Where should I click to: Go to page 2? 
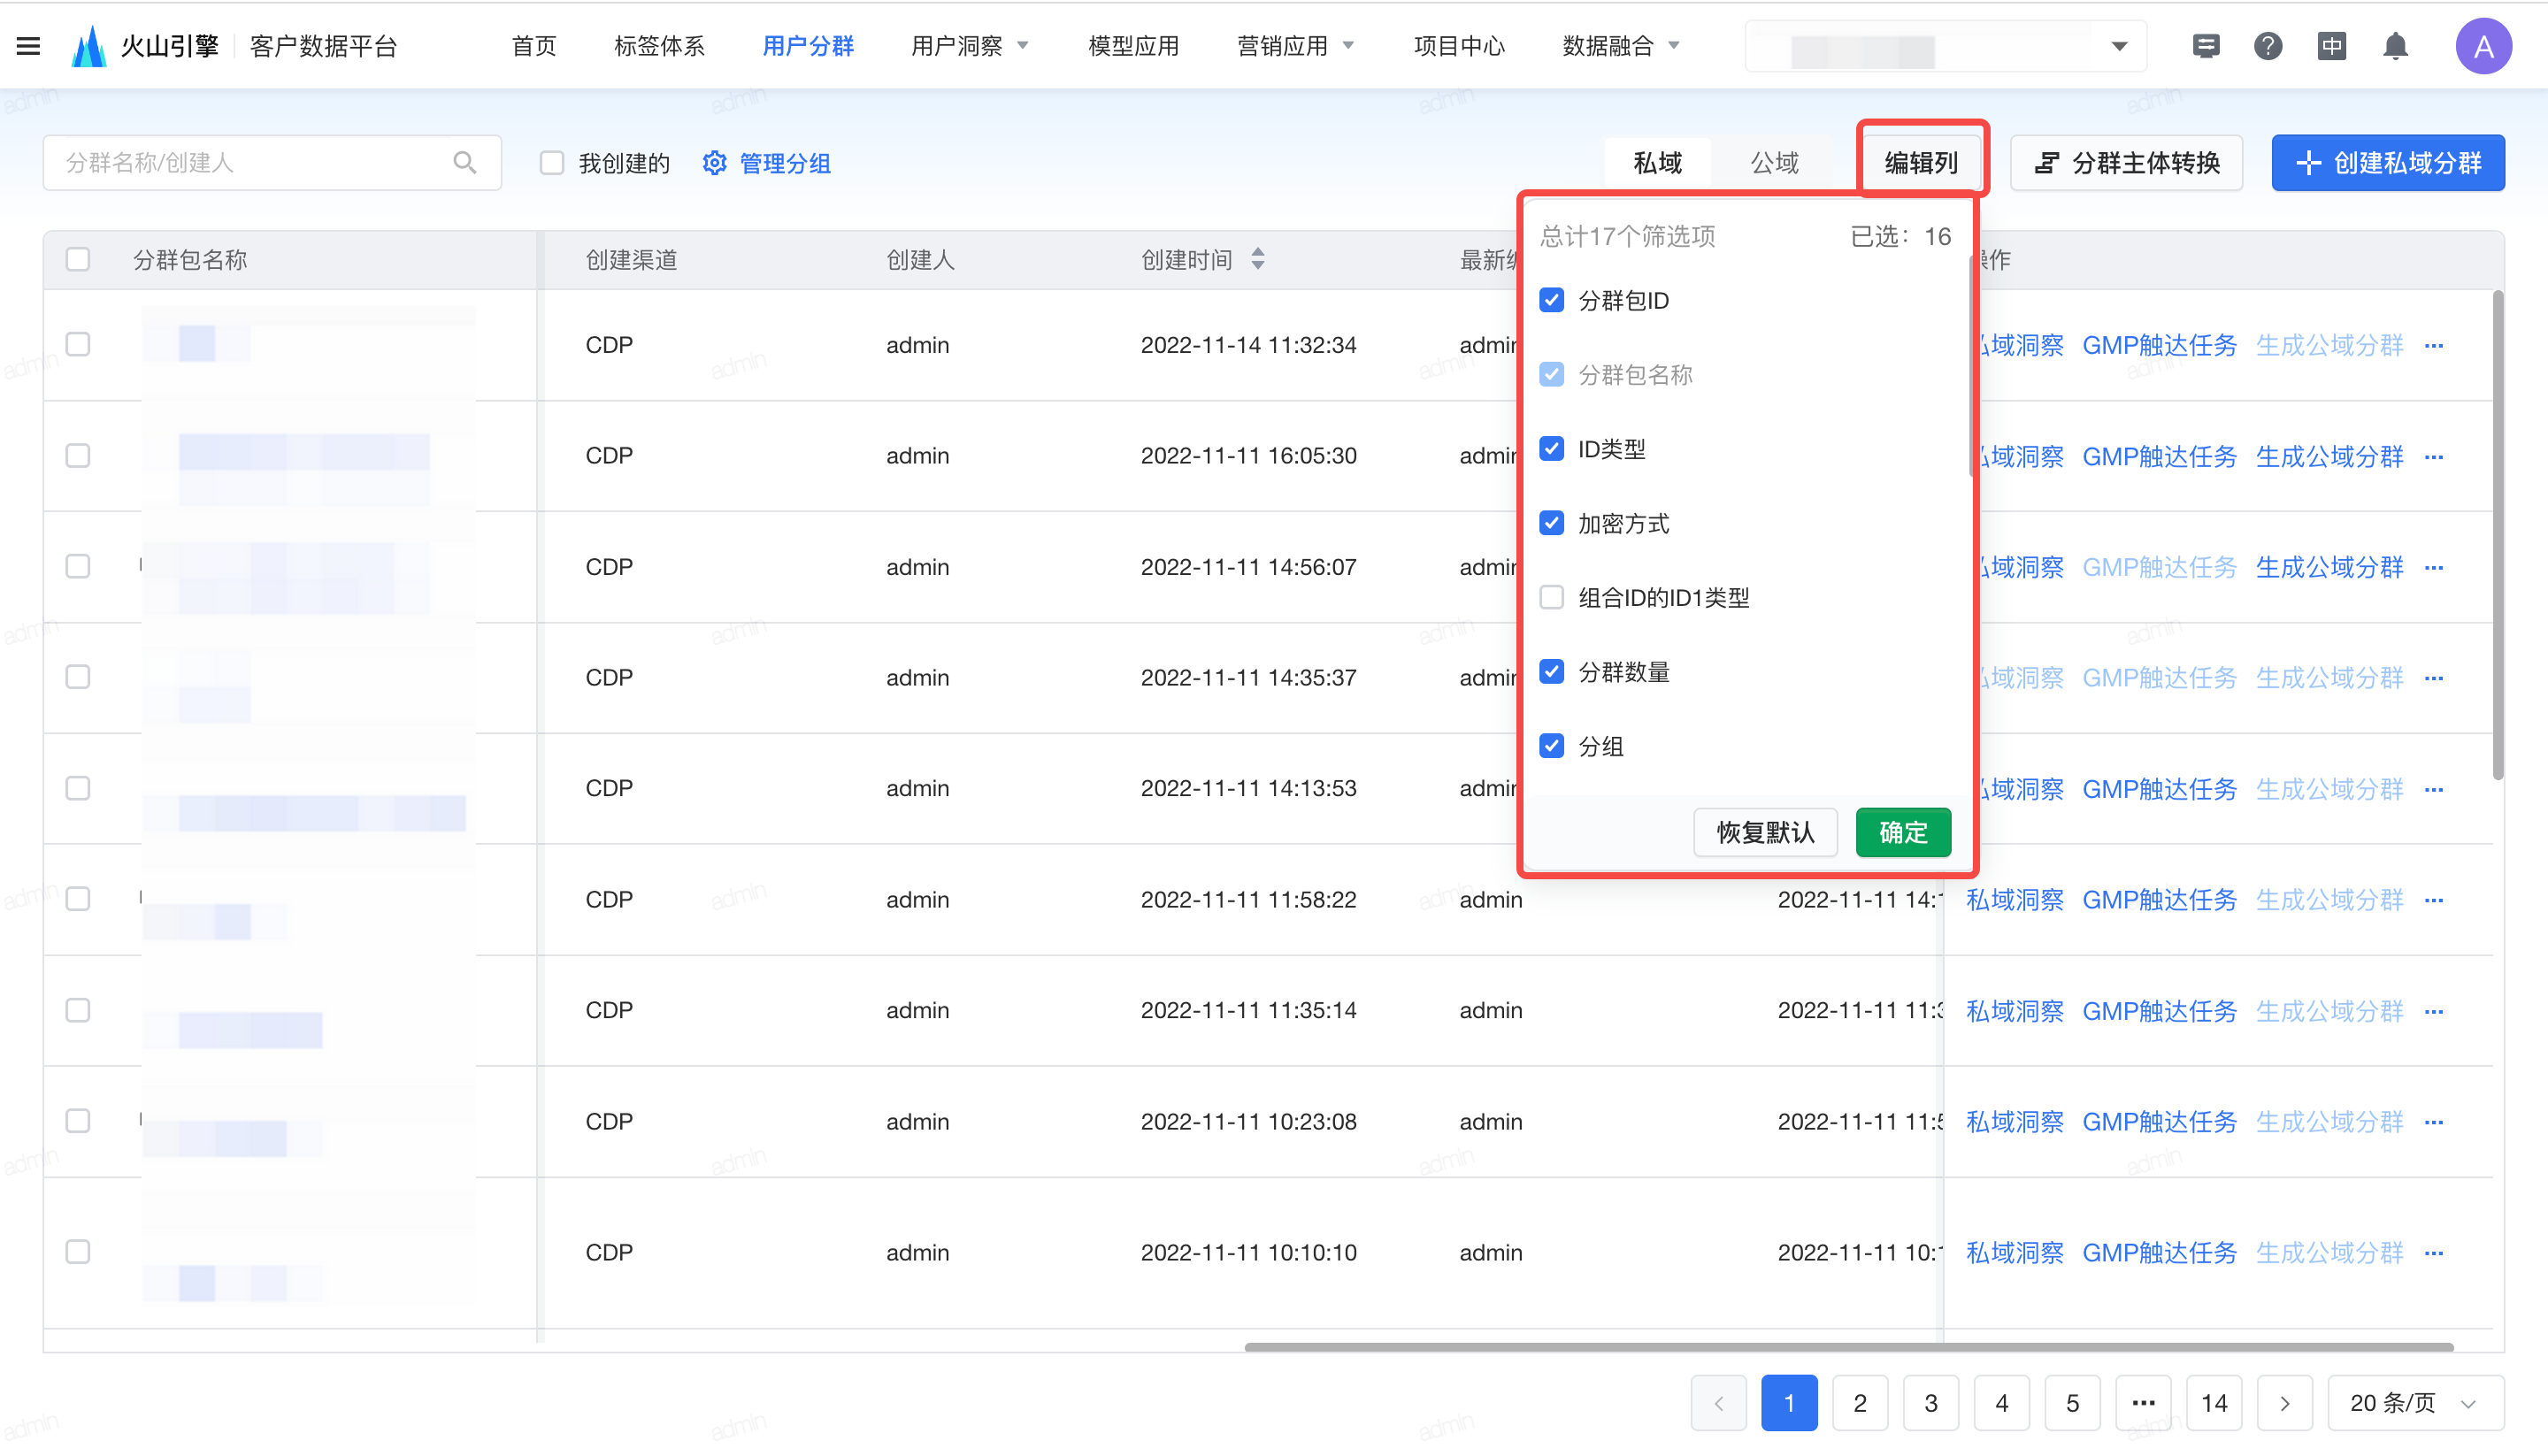(1860, 1403)
